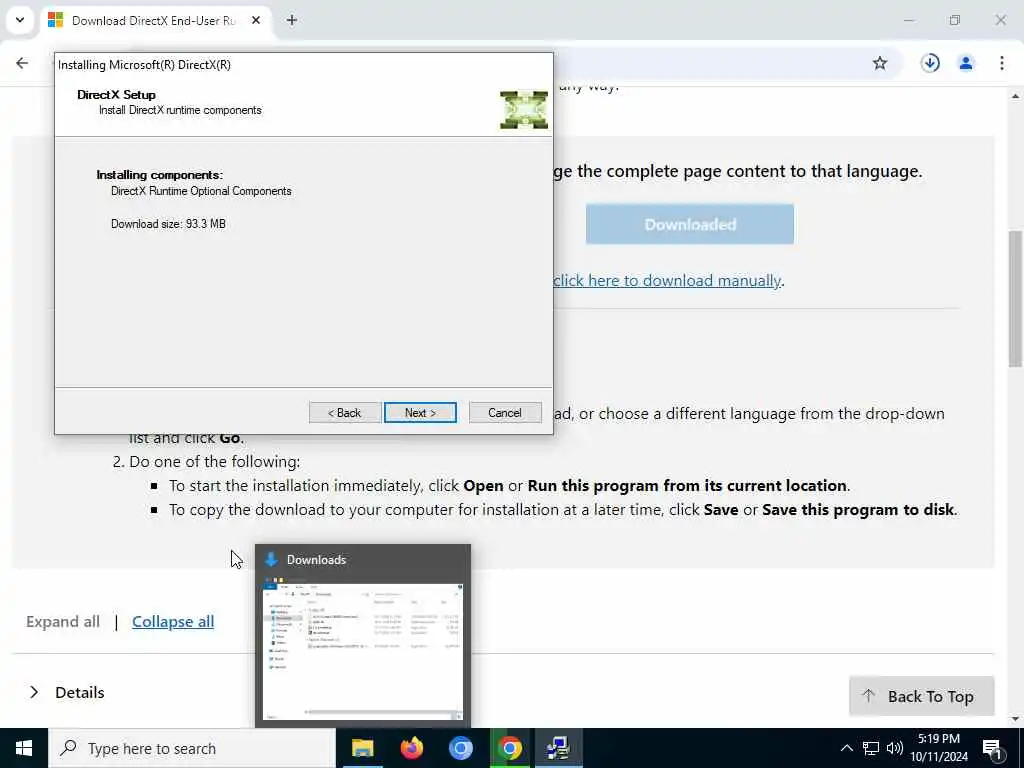Click the taskbar search box

click(192, 748)
